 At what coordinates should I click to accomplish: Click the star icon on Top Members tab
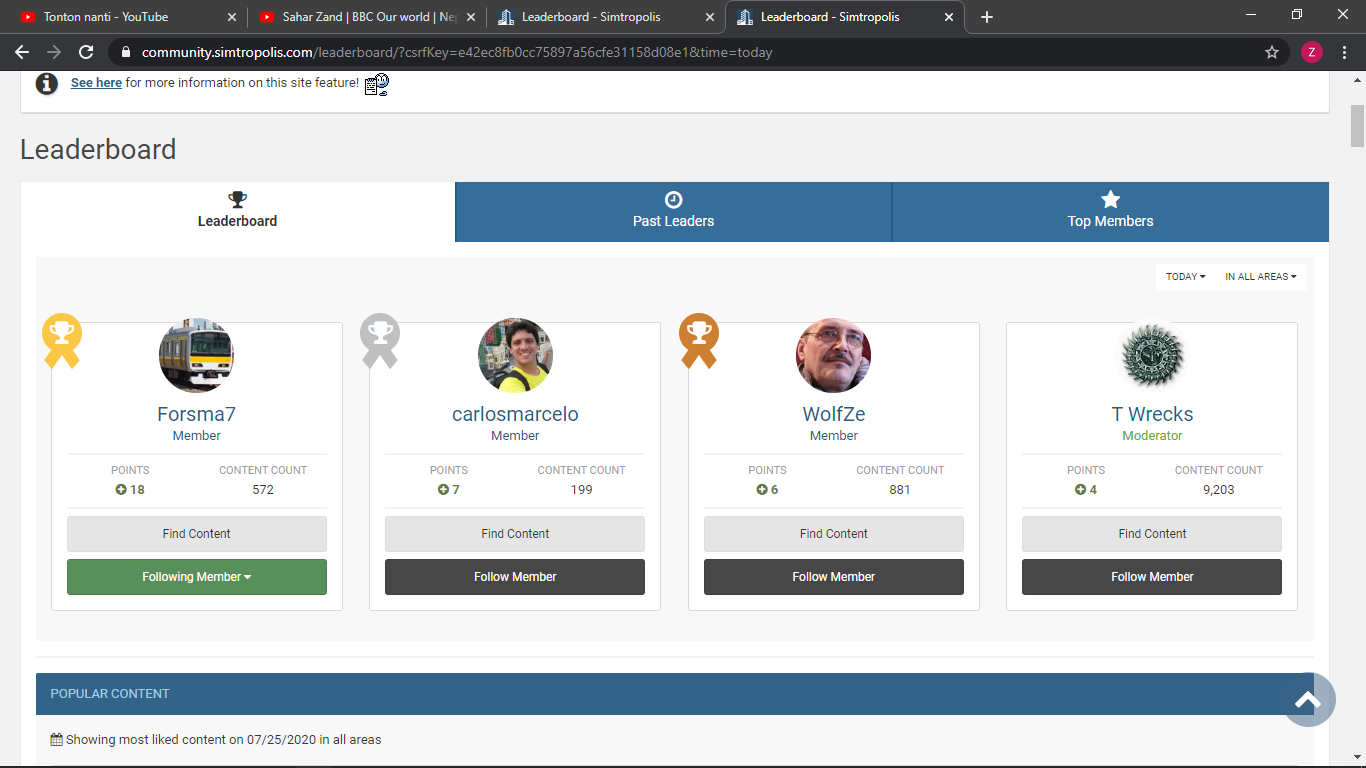click(1110, 200)
